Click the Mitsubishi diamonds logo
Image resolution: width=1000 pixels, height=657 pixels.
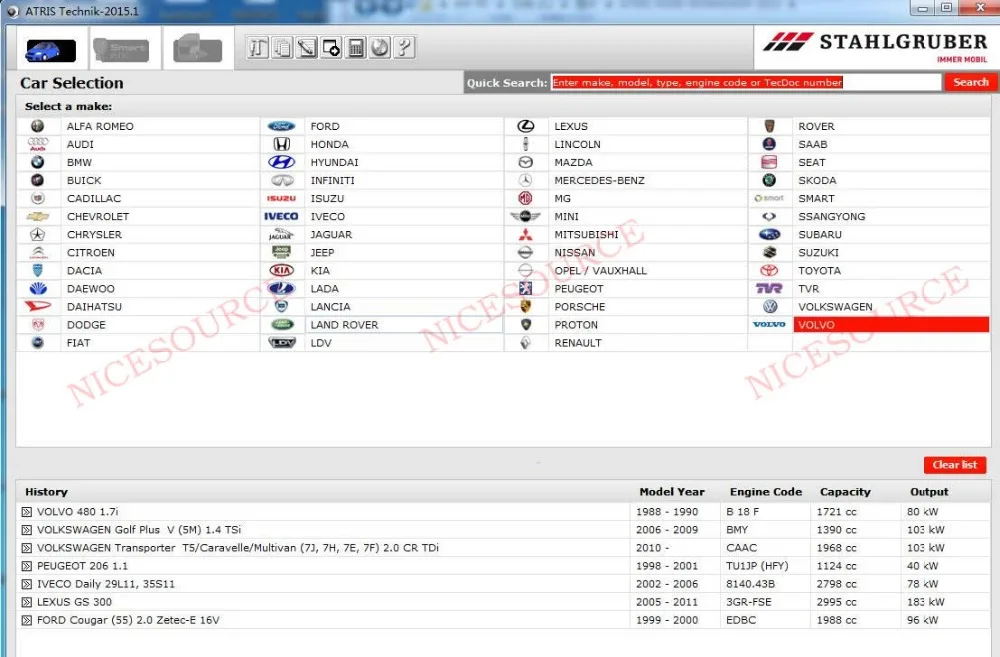click(526, 235)
